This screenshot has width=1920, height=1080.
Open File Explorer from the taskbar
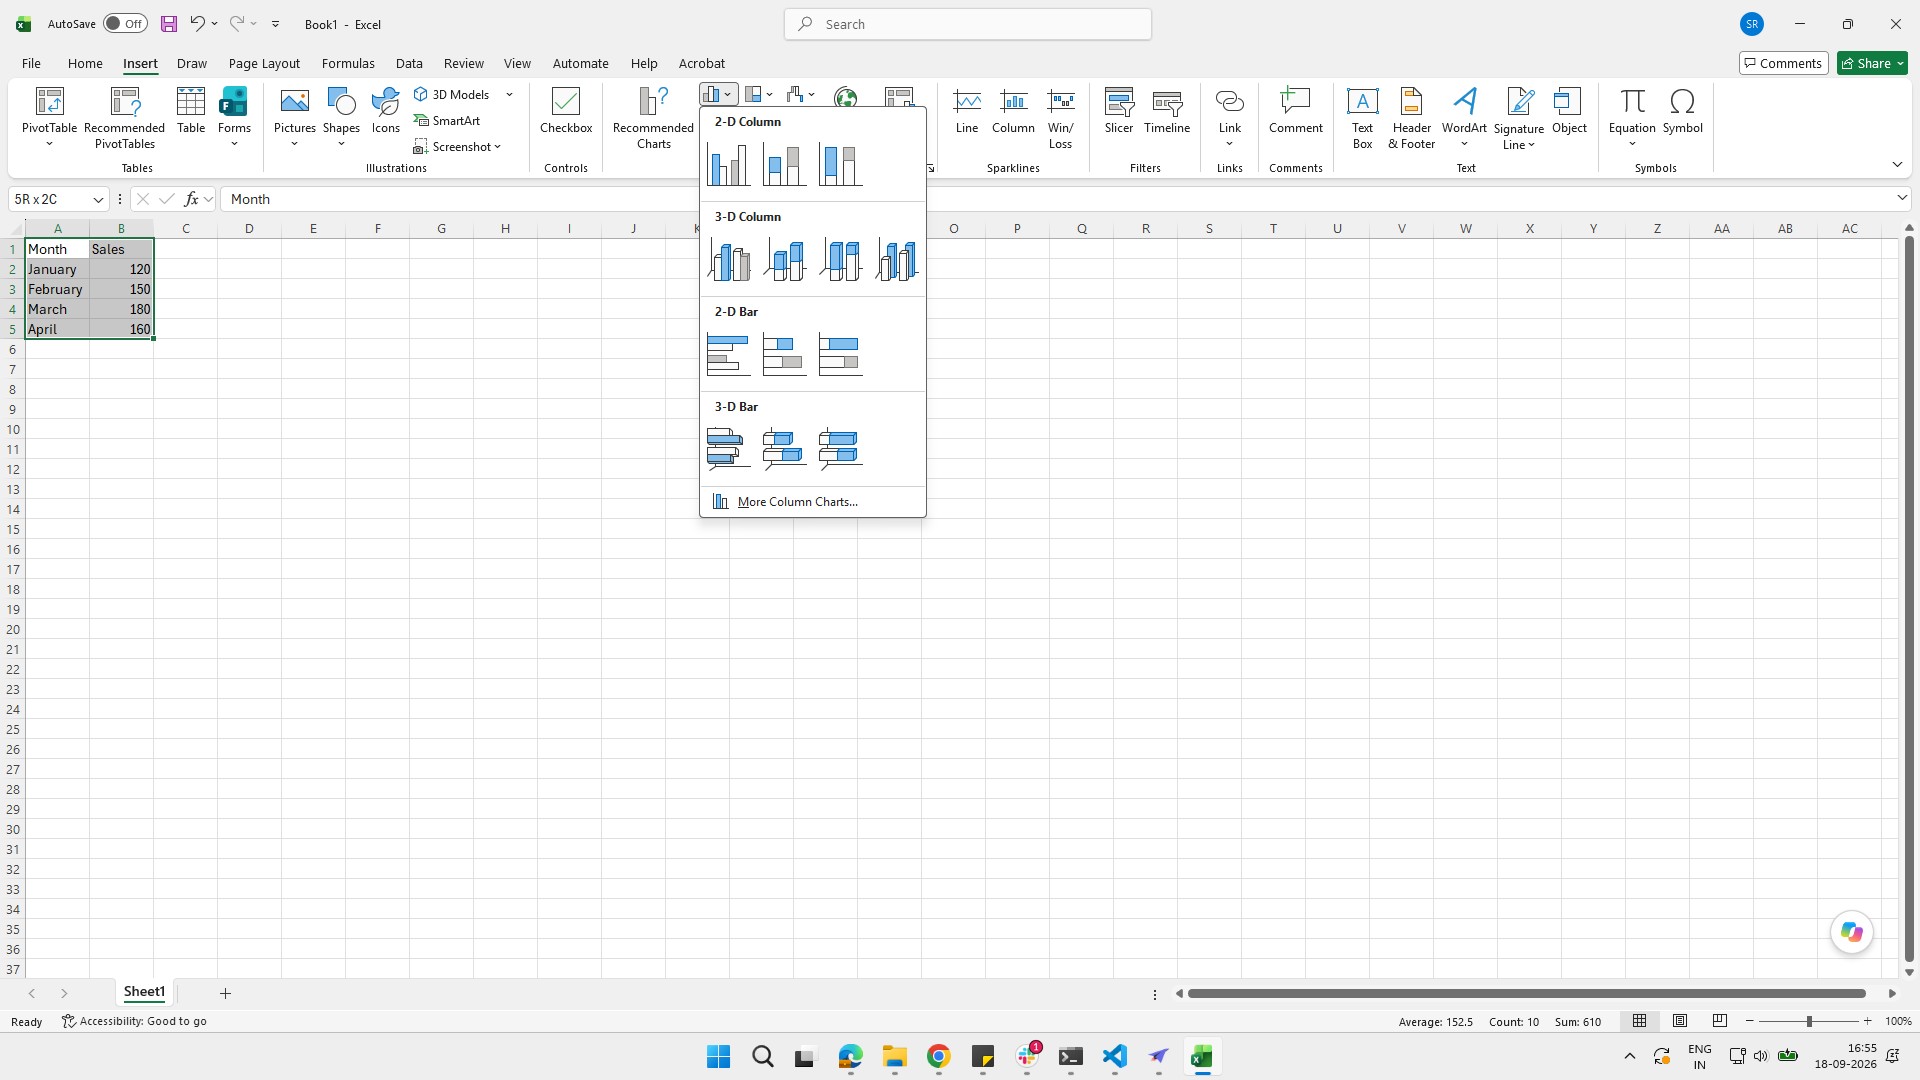click(894, 1057)
